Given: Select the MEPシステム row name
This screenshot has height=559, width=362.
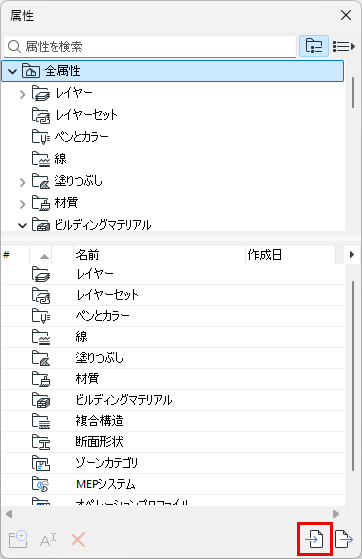Looking at the screenshot, I should (x=106, y=484).
